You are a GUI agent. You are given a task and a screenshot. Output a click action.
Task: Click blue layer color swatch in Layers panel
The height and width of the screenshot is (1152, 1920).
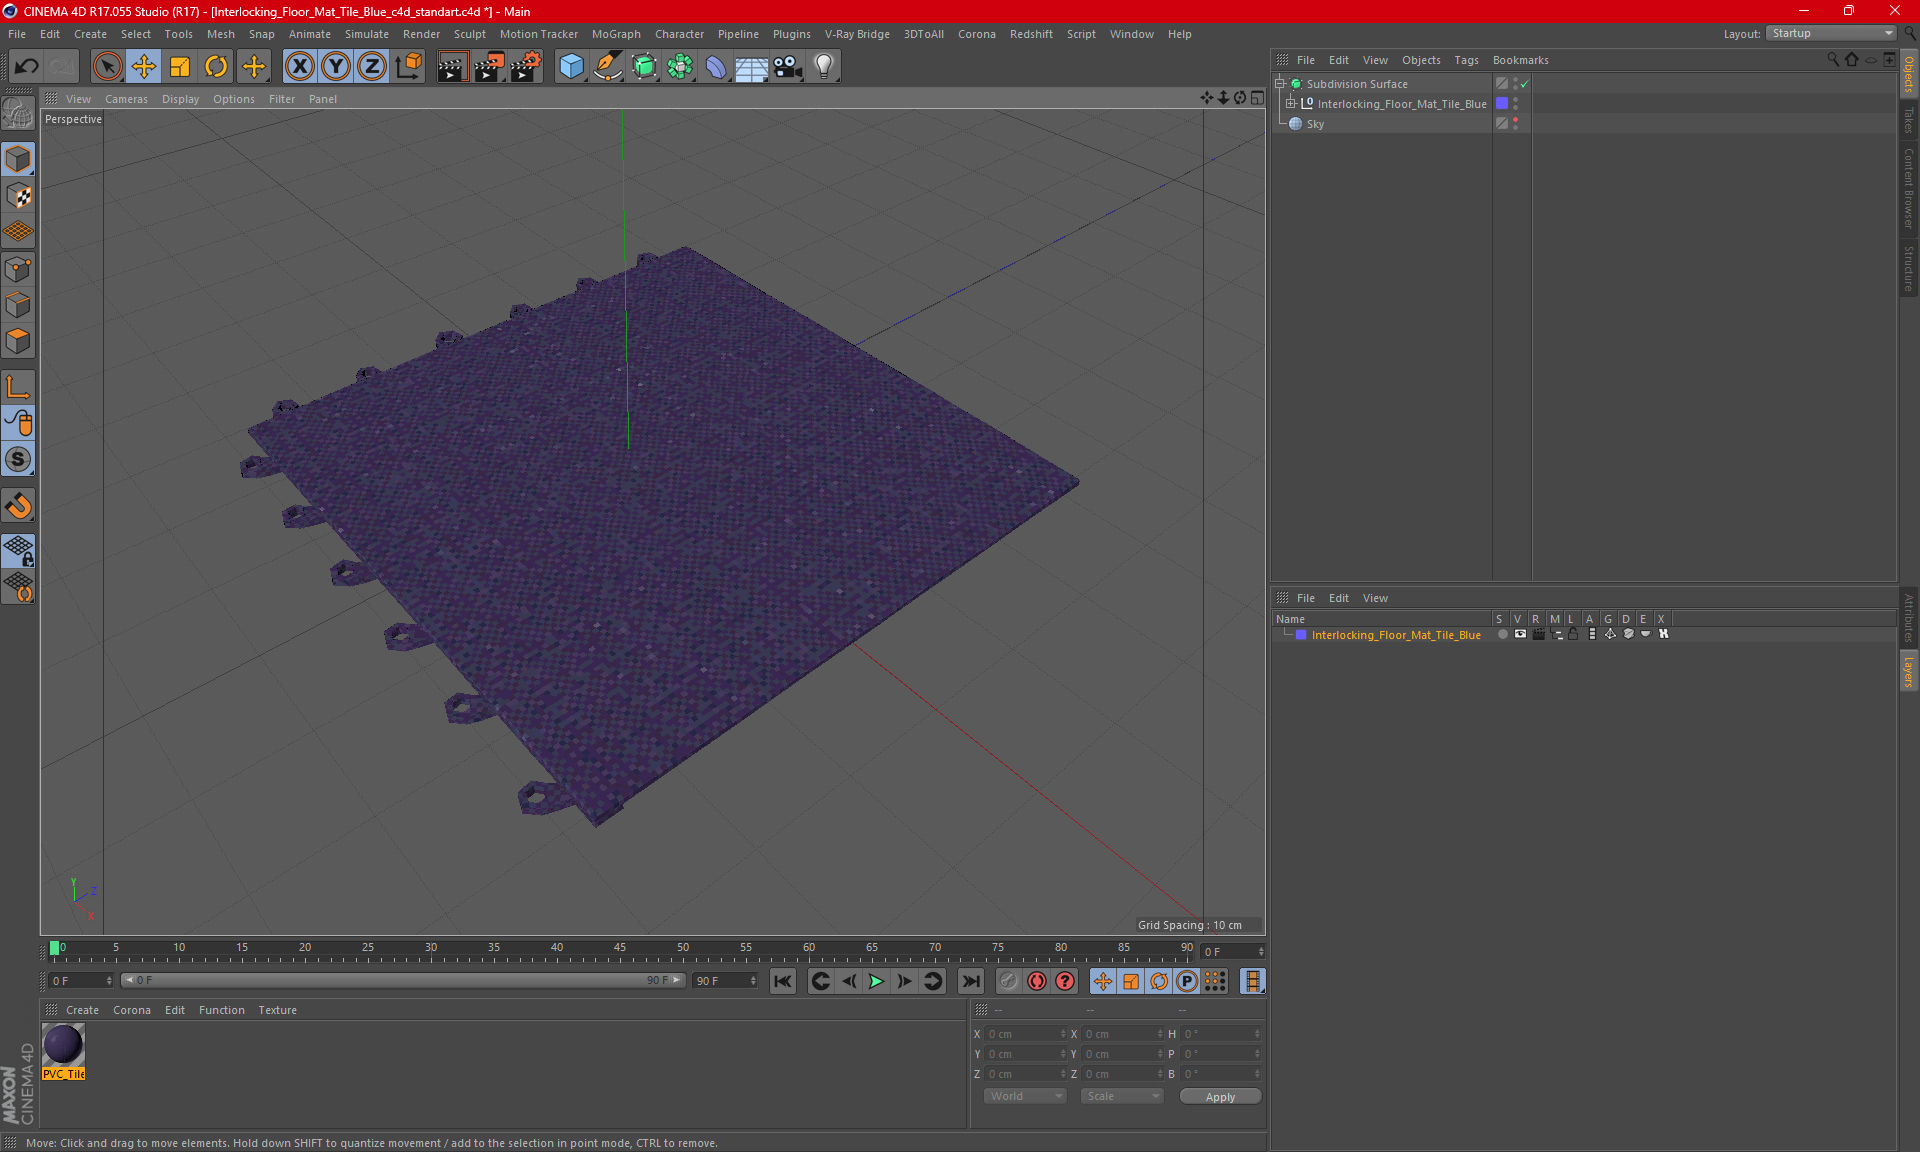pyautogui.click(x=1301, y=634)
